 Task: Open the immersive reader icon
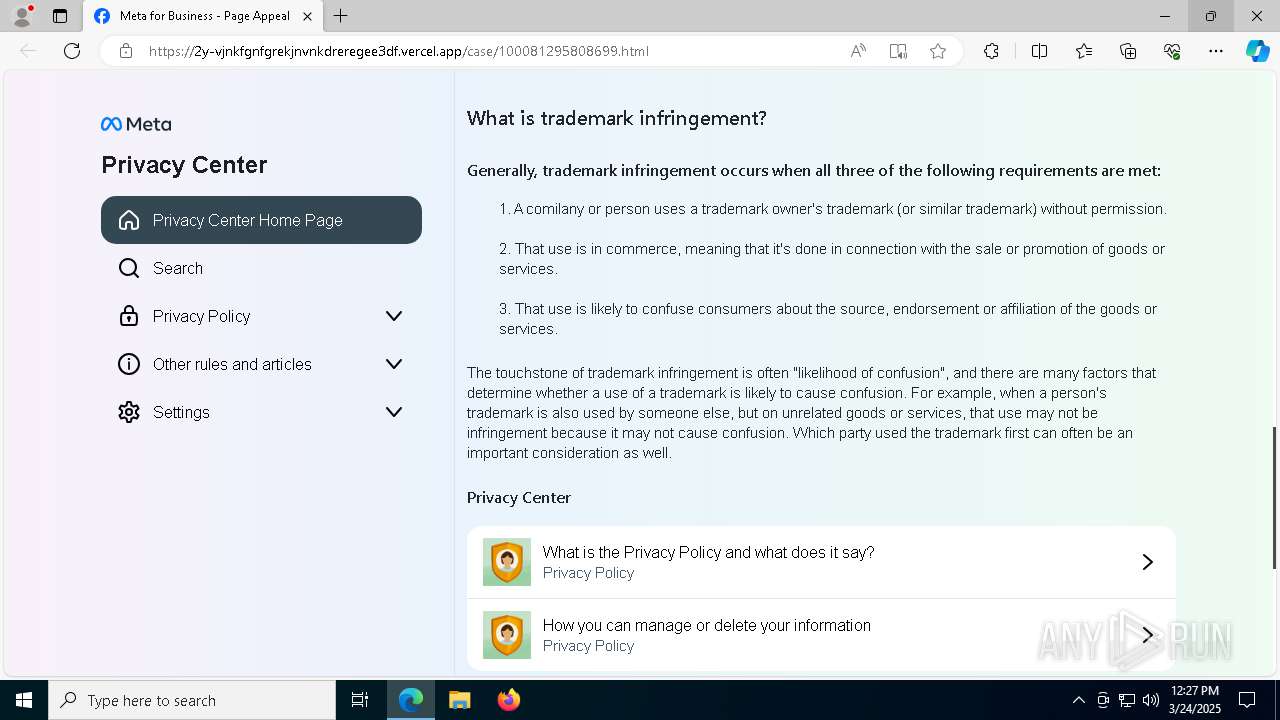click(898, 51)
